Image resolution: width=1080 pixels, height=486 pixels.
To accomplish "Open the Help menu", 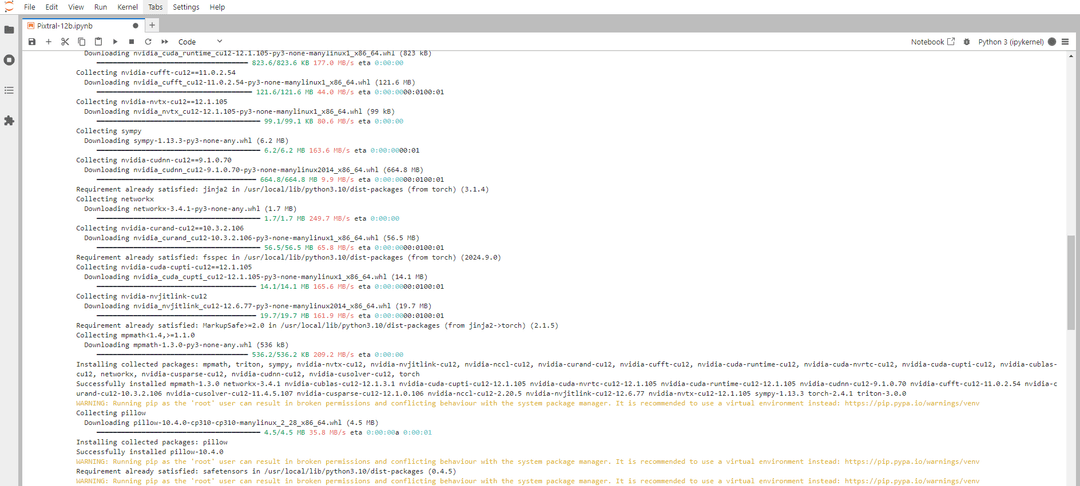I will click(217, 7).
